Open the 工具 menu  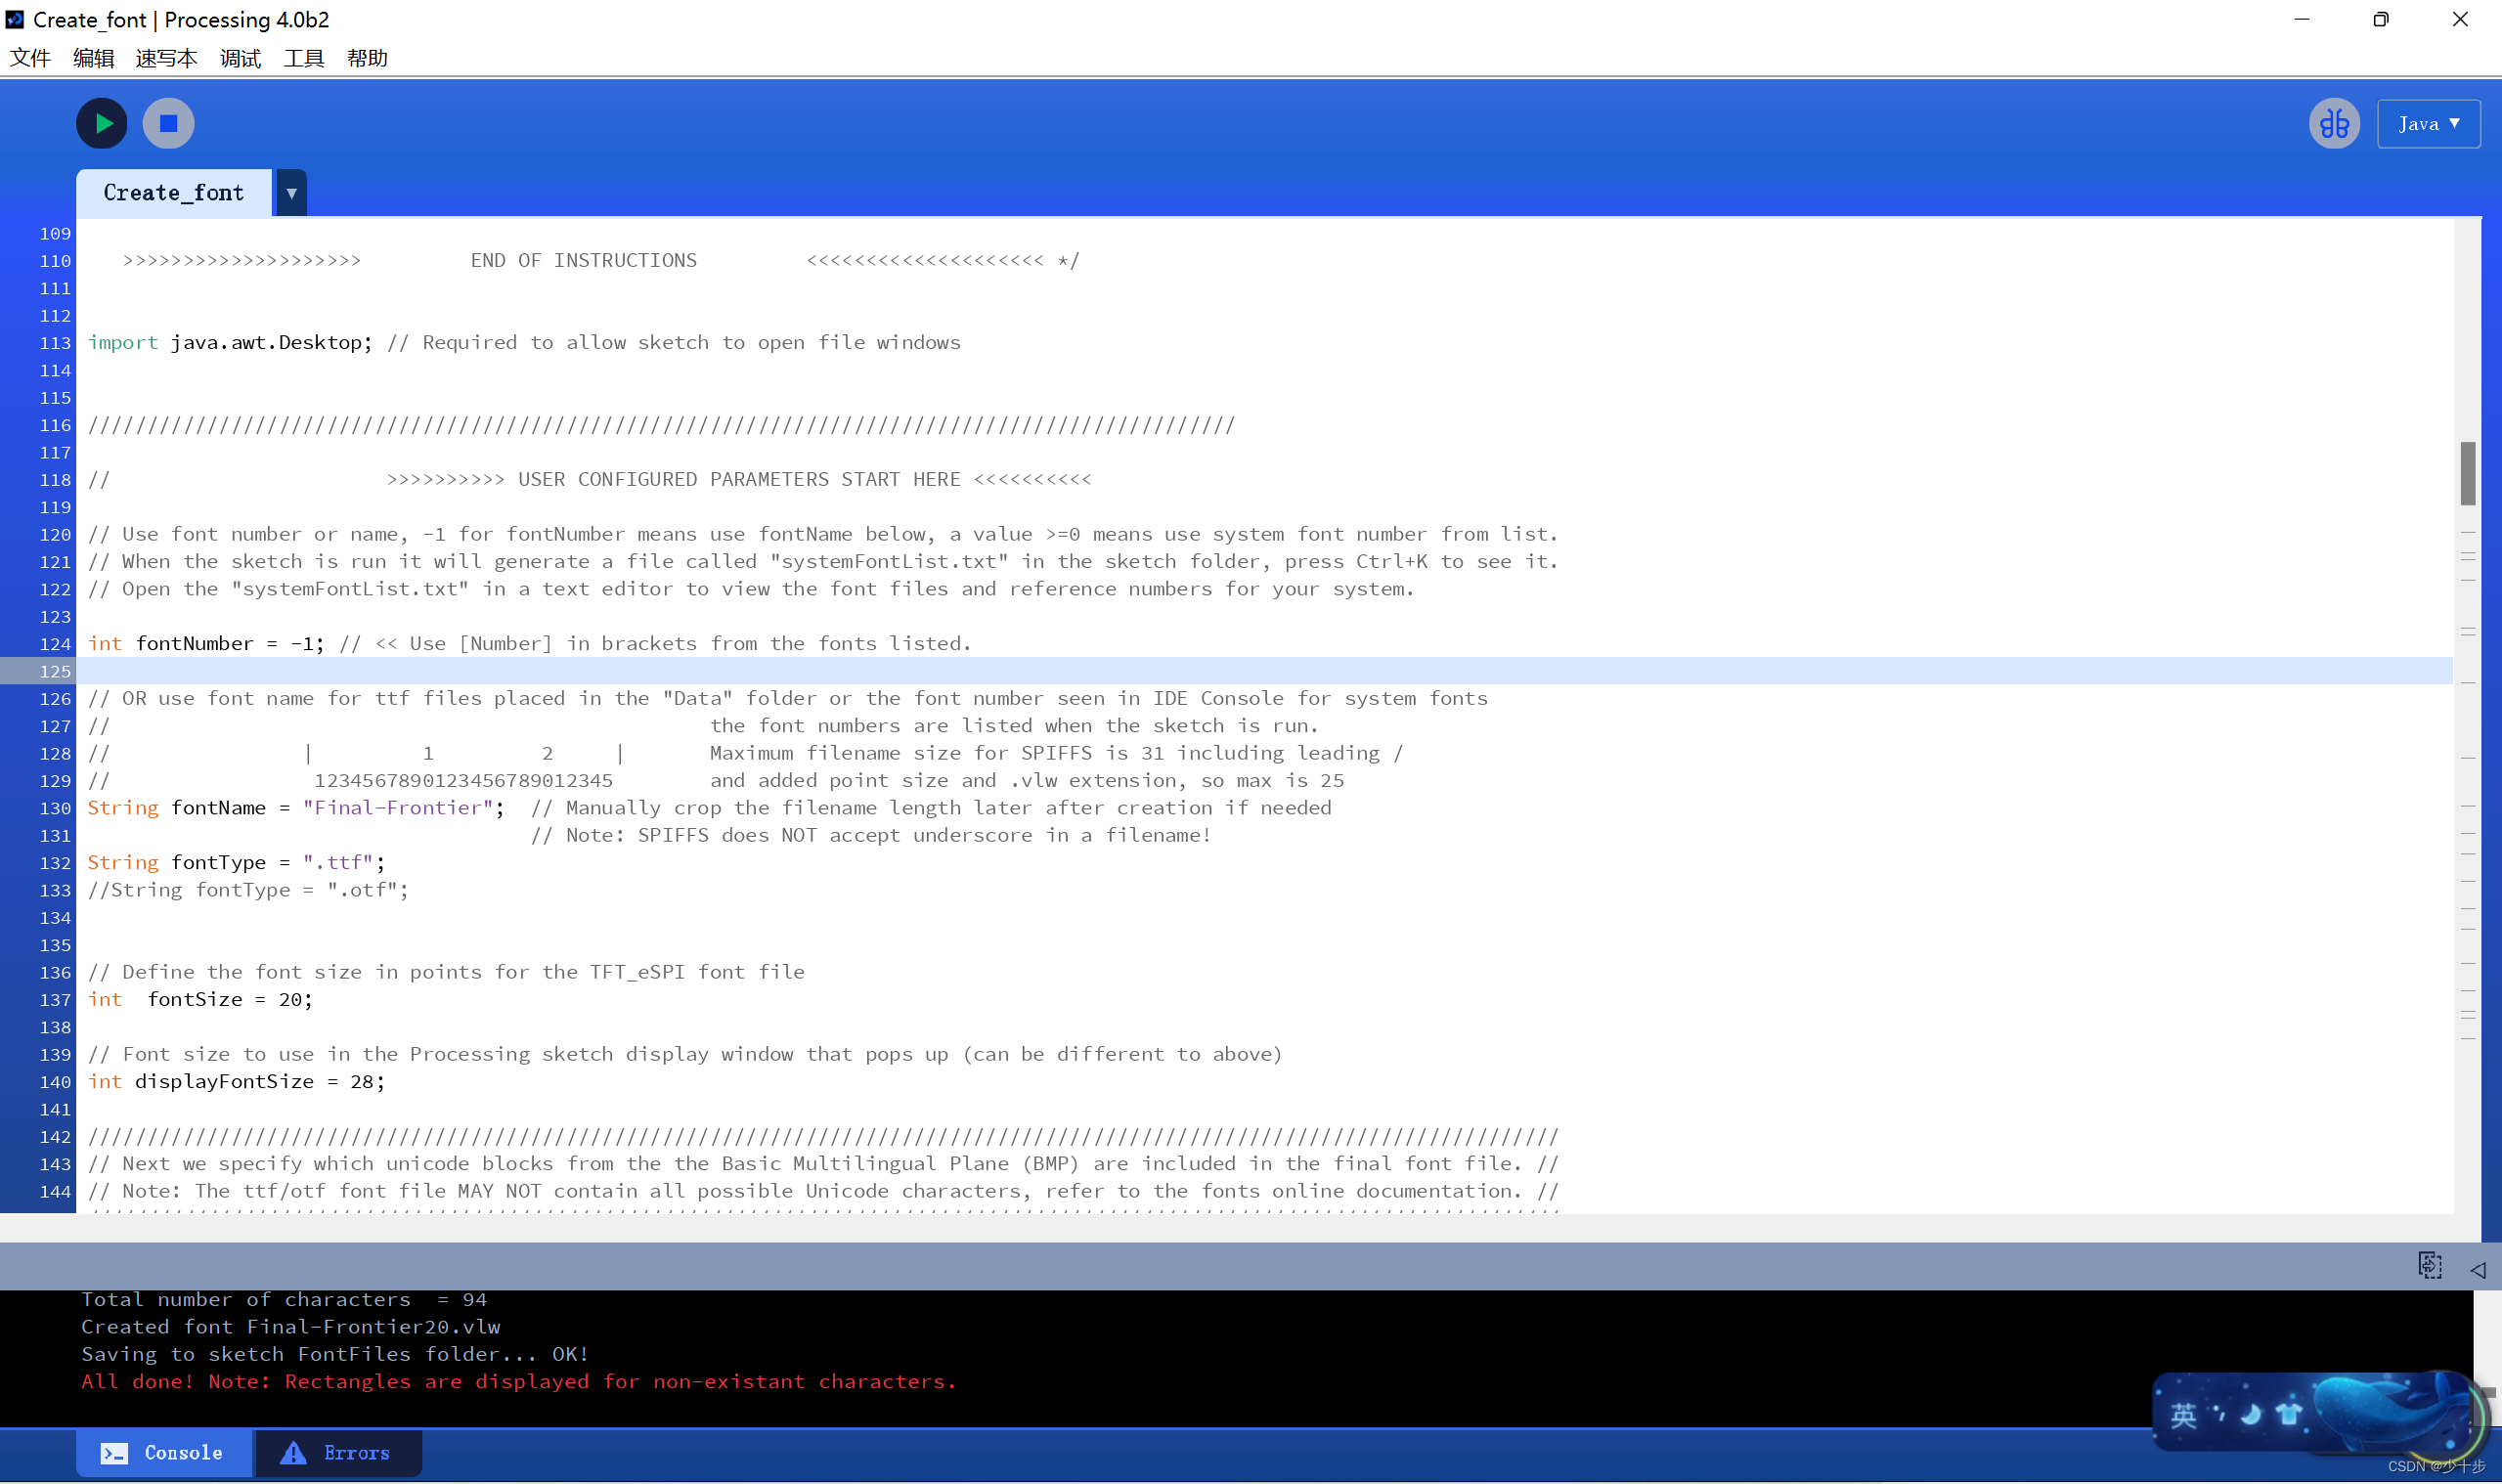[x=303, y=58]
